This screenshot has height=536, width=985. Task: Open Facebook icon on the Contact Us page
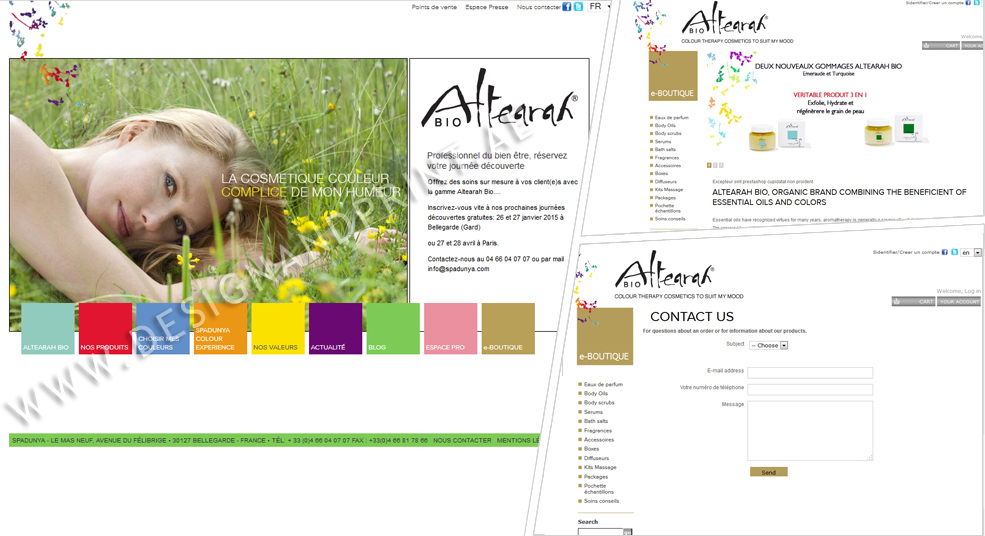942,252
